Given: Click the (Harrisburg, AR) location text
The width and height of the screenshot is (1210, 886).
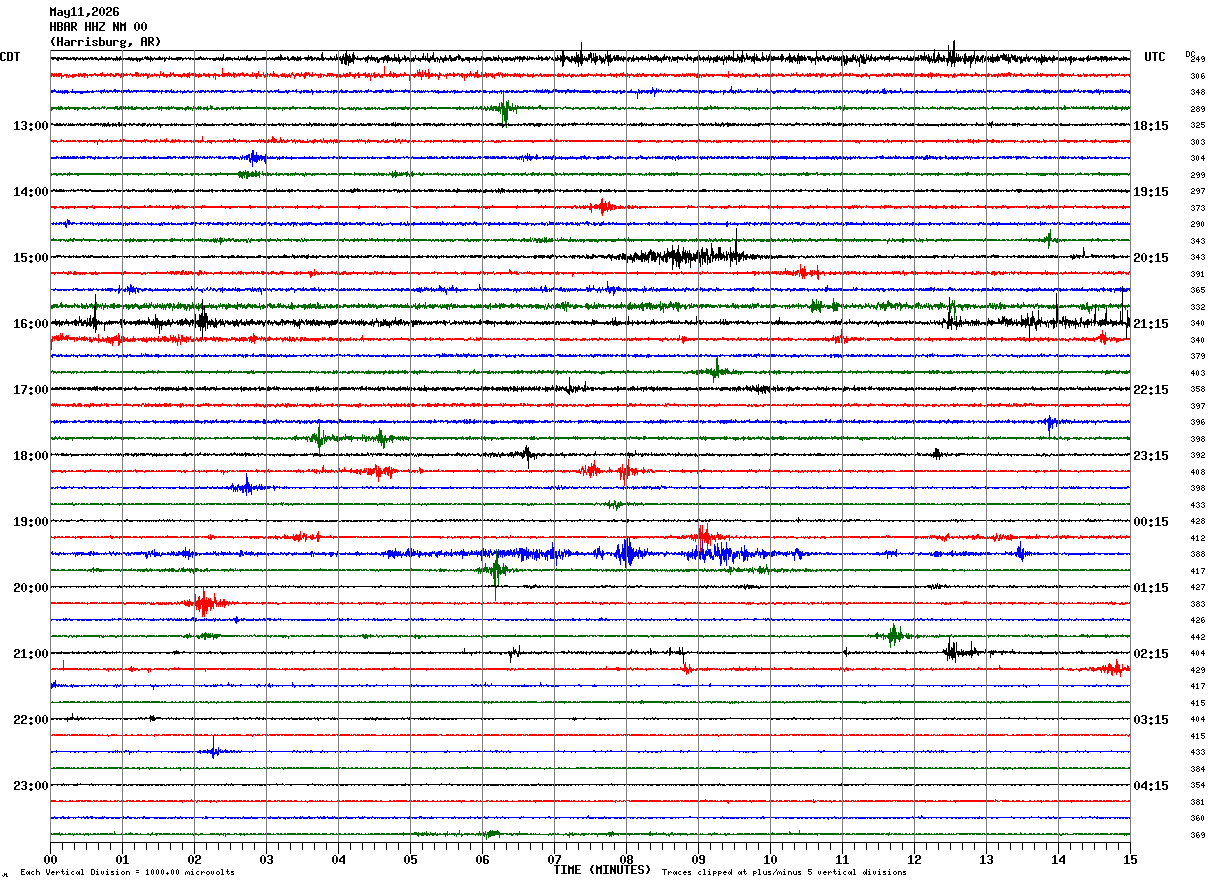Looking at the screenshot, I should pyautogui.click(x=105, y=42).
